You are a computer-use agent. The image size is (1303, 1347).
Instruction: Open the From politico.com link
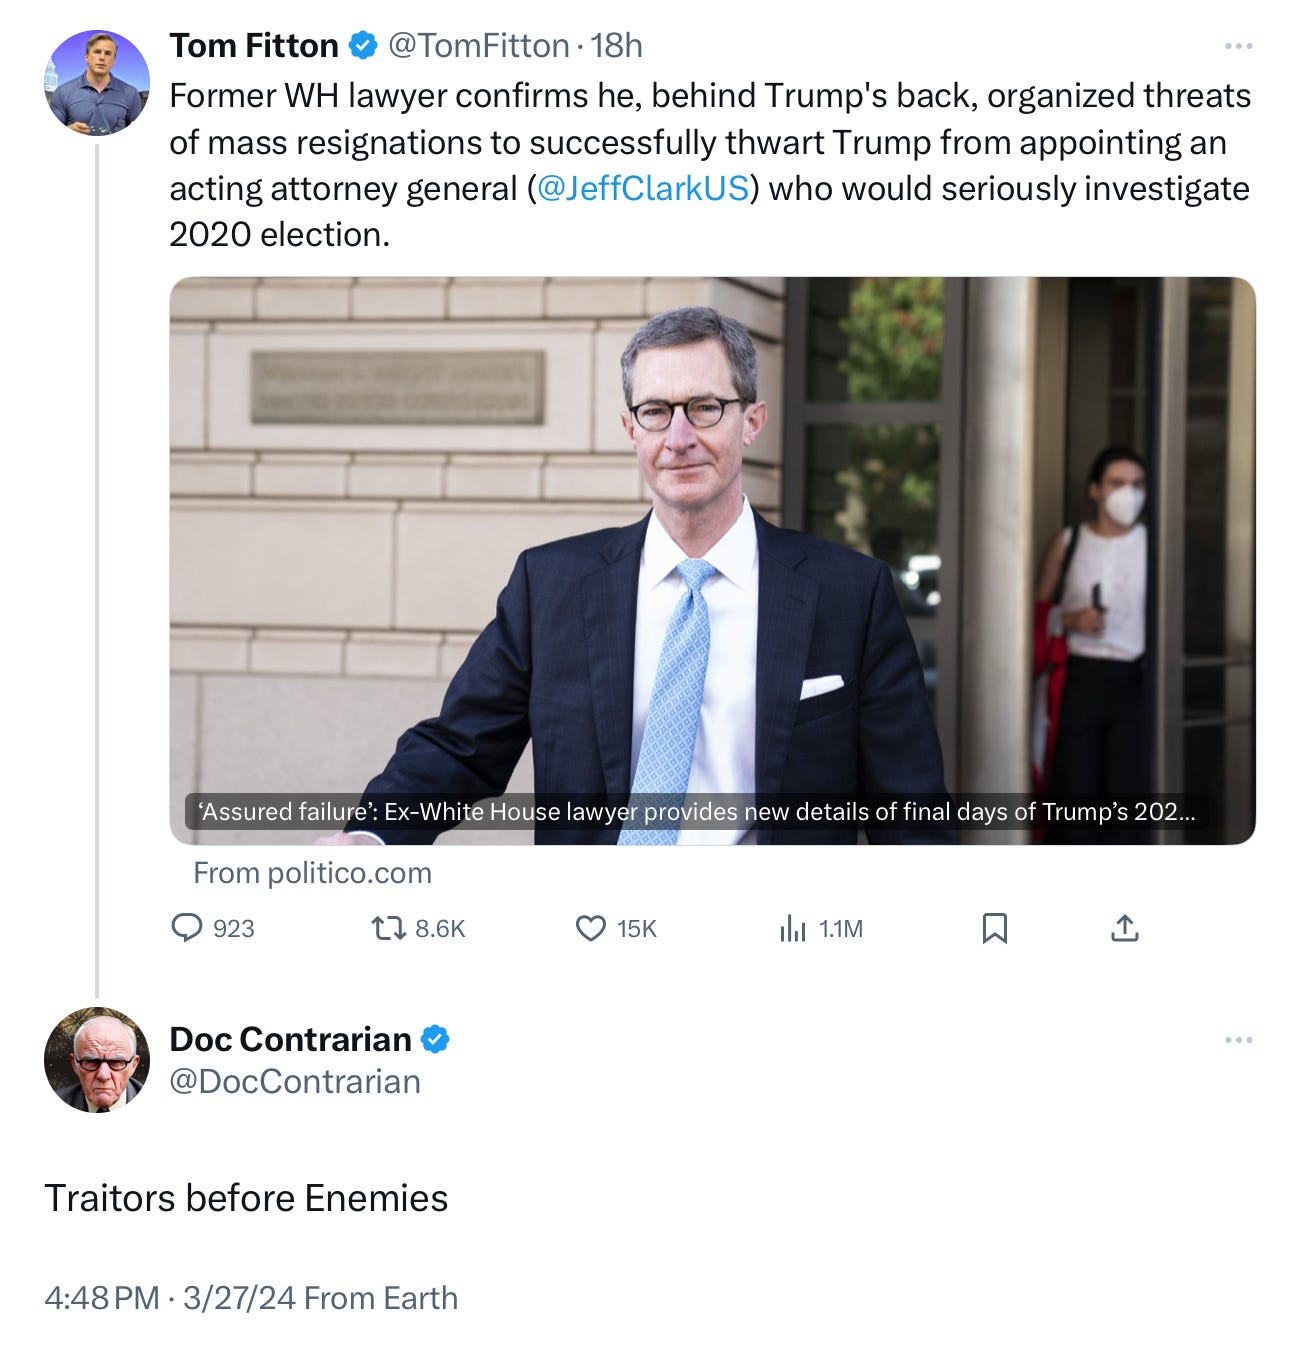coord(312,873)
